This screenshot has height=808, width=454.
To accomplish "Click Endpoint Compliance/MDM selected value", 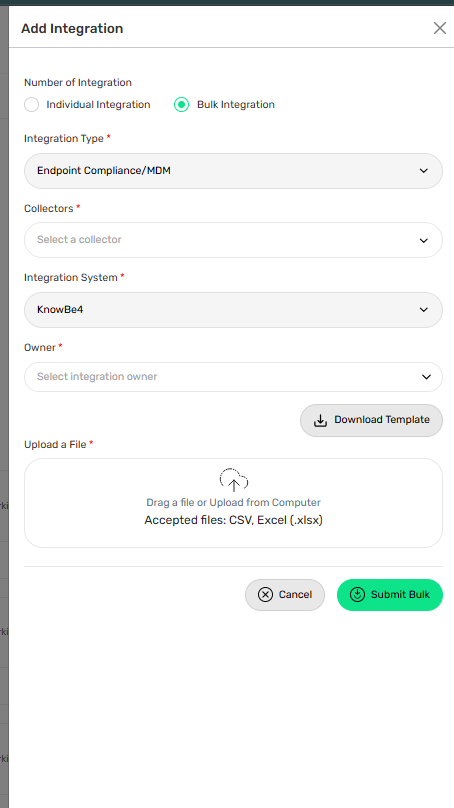I will click(104, 171).
